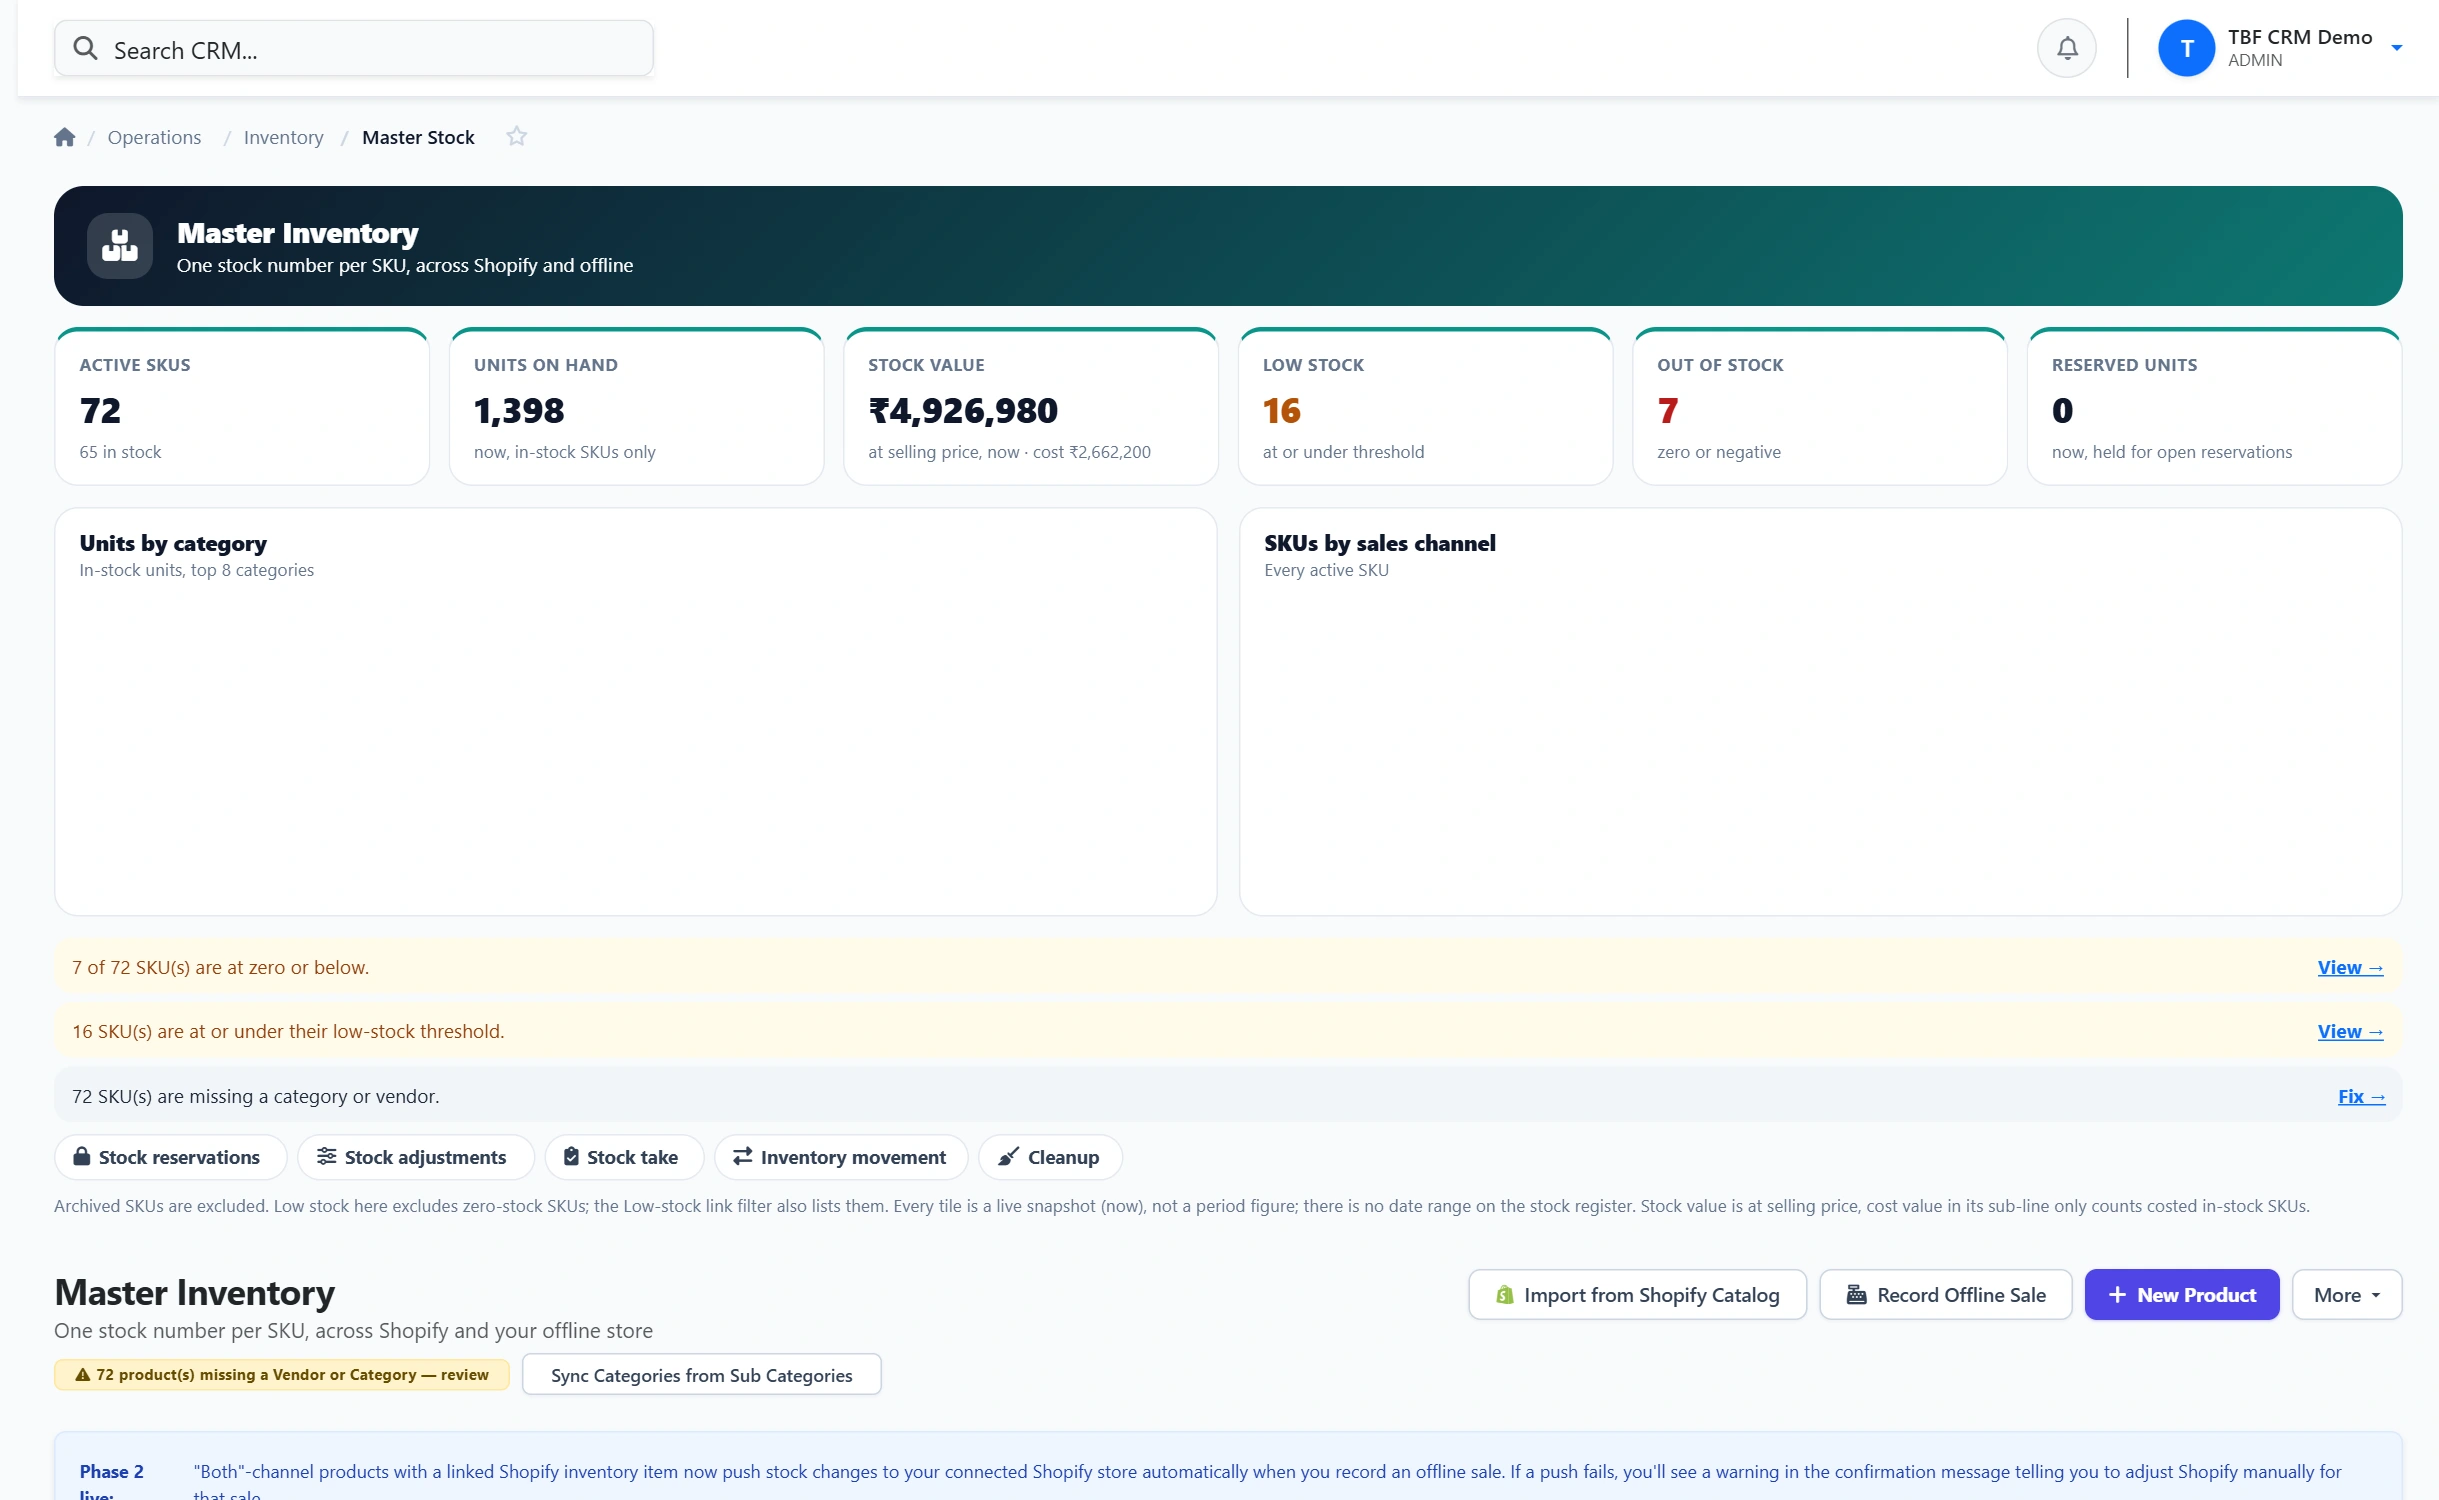This screenshot has width=2439, height=1500.
Task: Fix SKUs missing category or vendor
Action: pyautogui.click(x=2361, y=1096)
